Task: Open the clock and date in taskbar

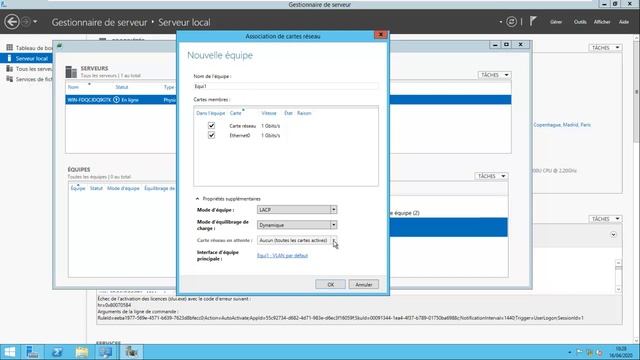Action: 621,352
